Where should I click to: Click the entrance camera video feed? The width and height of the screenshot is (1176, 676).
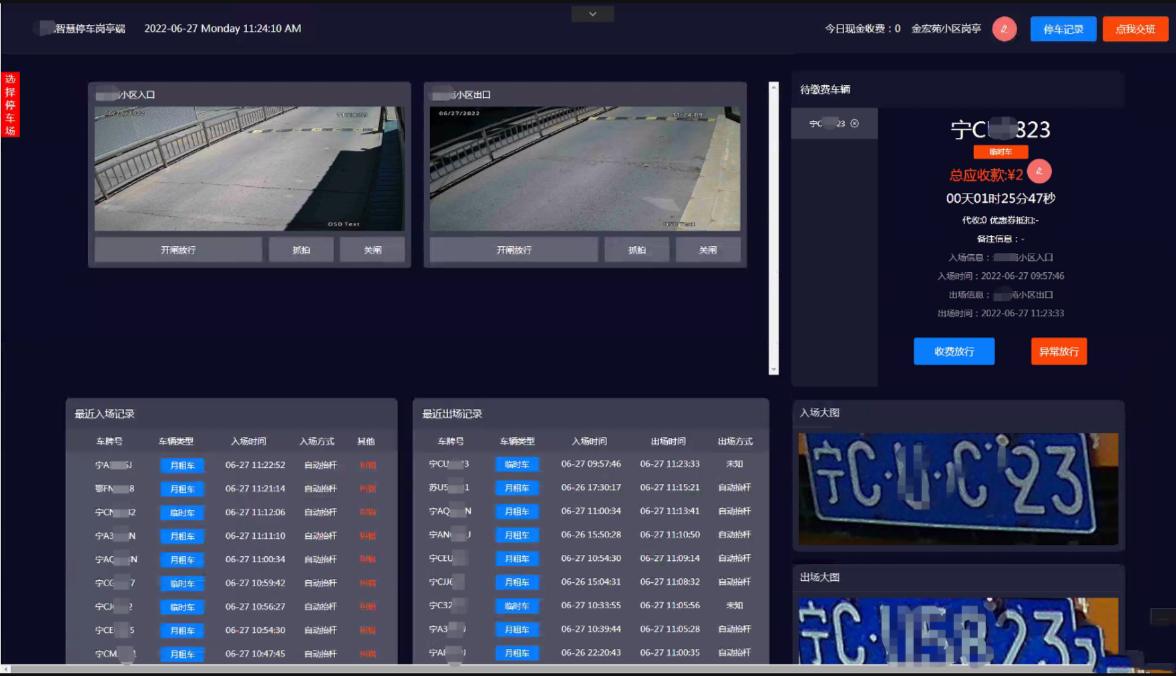250,169
